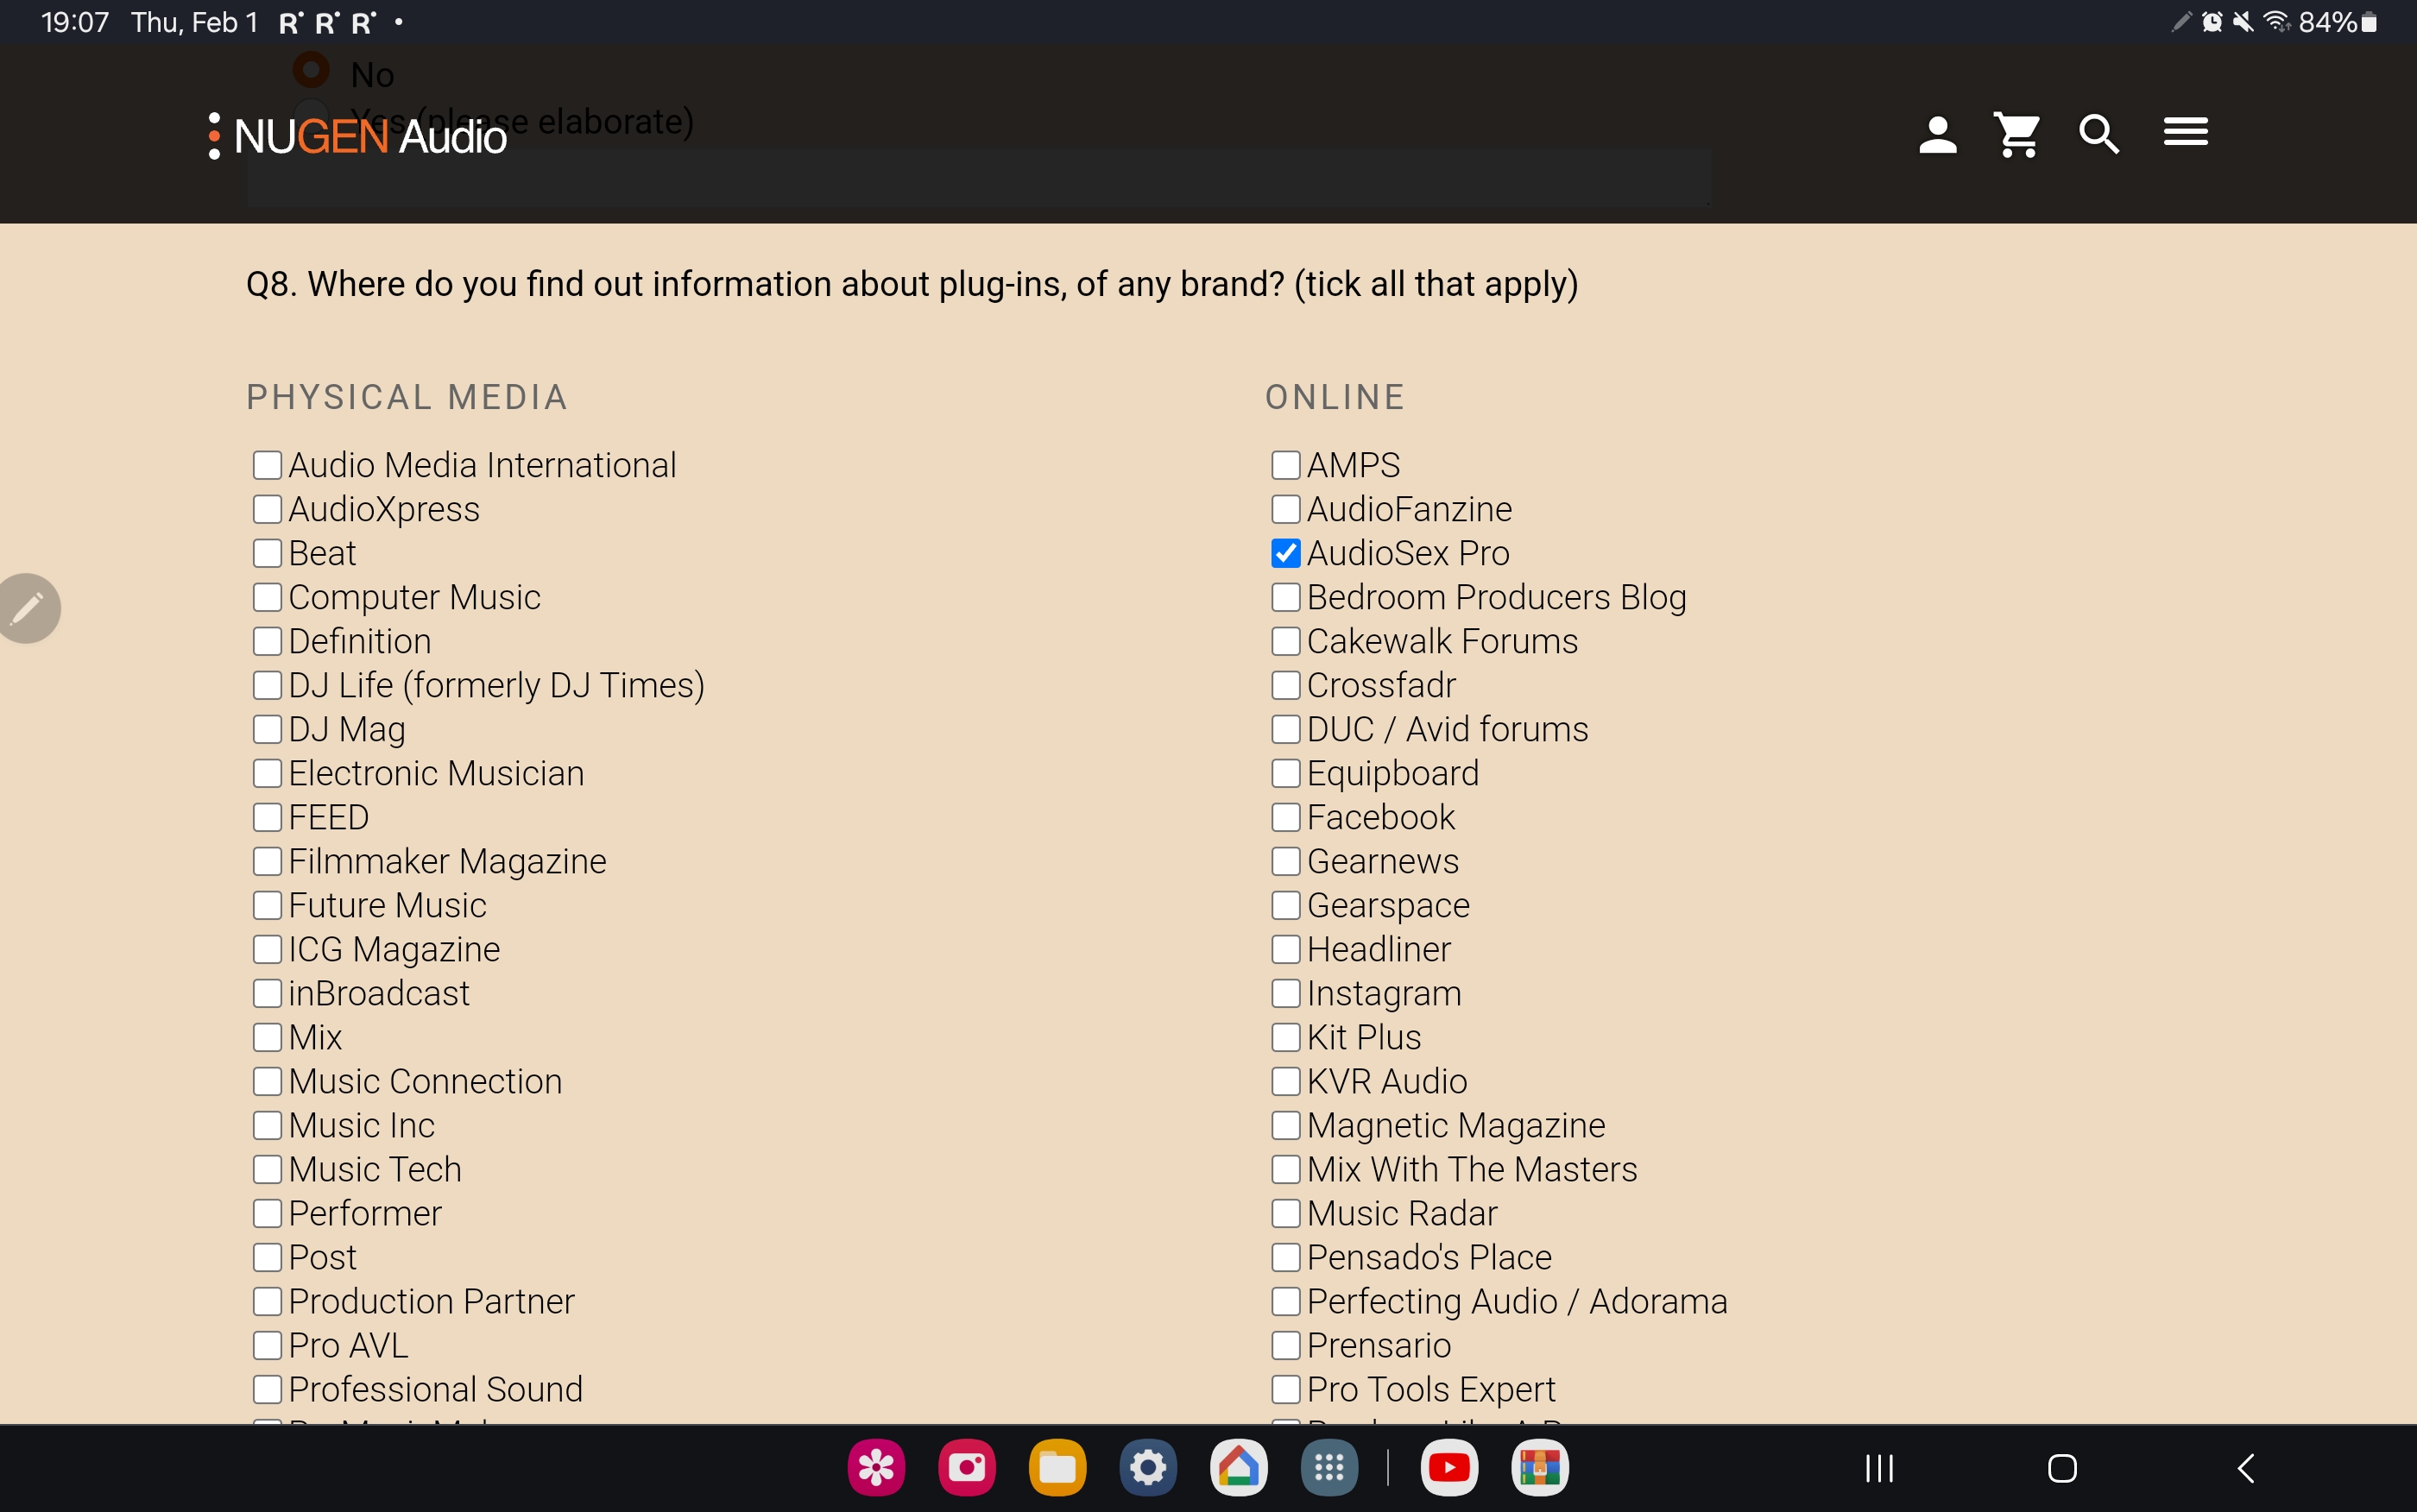Select the KVR Audio checkbox

(x=1286, y=1081)
